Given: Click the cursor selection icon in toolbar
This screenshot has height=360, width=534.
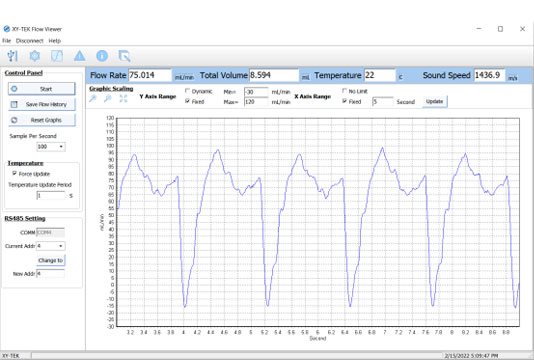Looking at the screenshot, I should click(x=124, y=56).
